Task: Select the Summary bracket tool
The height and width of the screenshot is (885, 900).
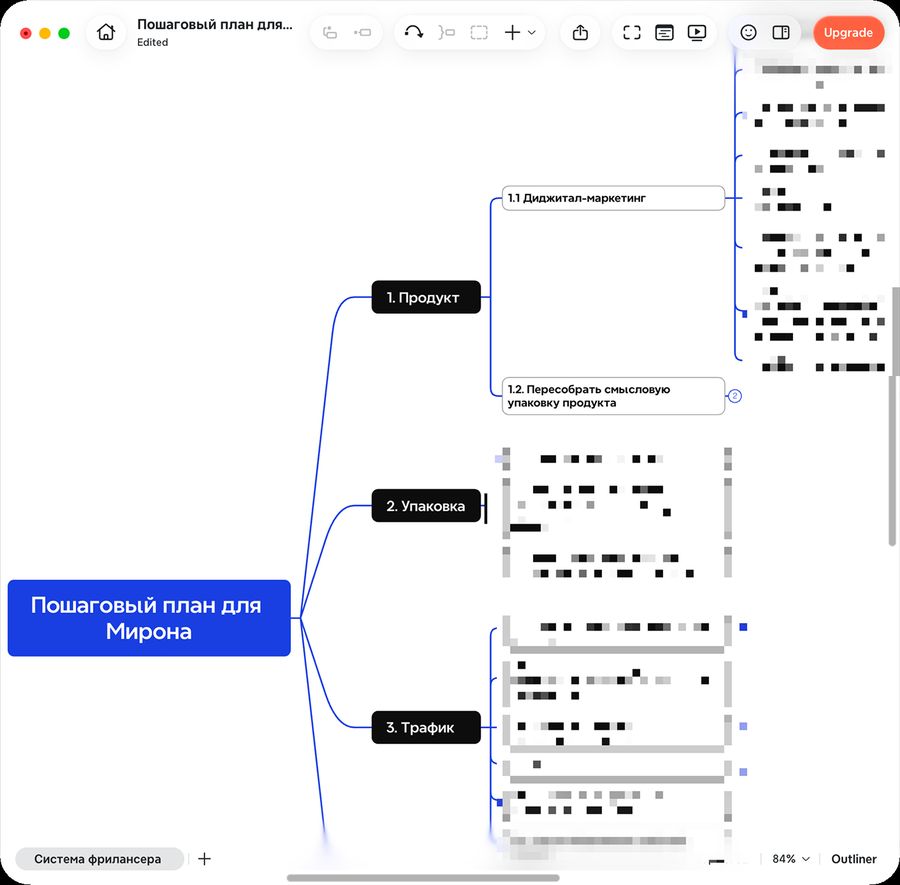Action: (x=446, y=32)
